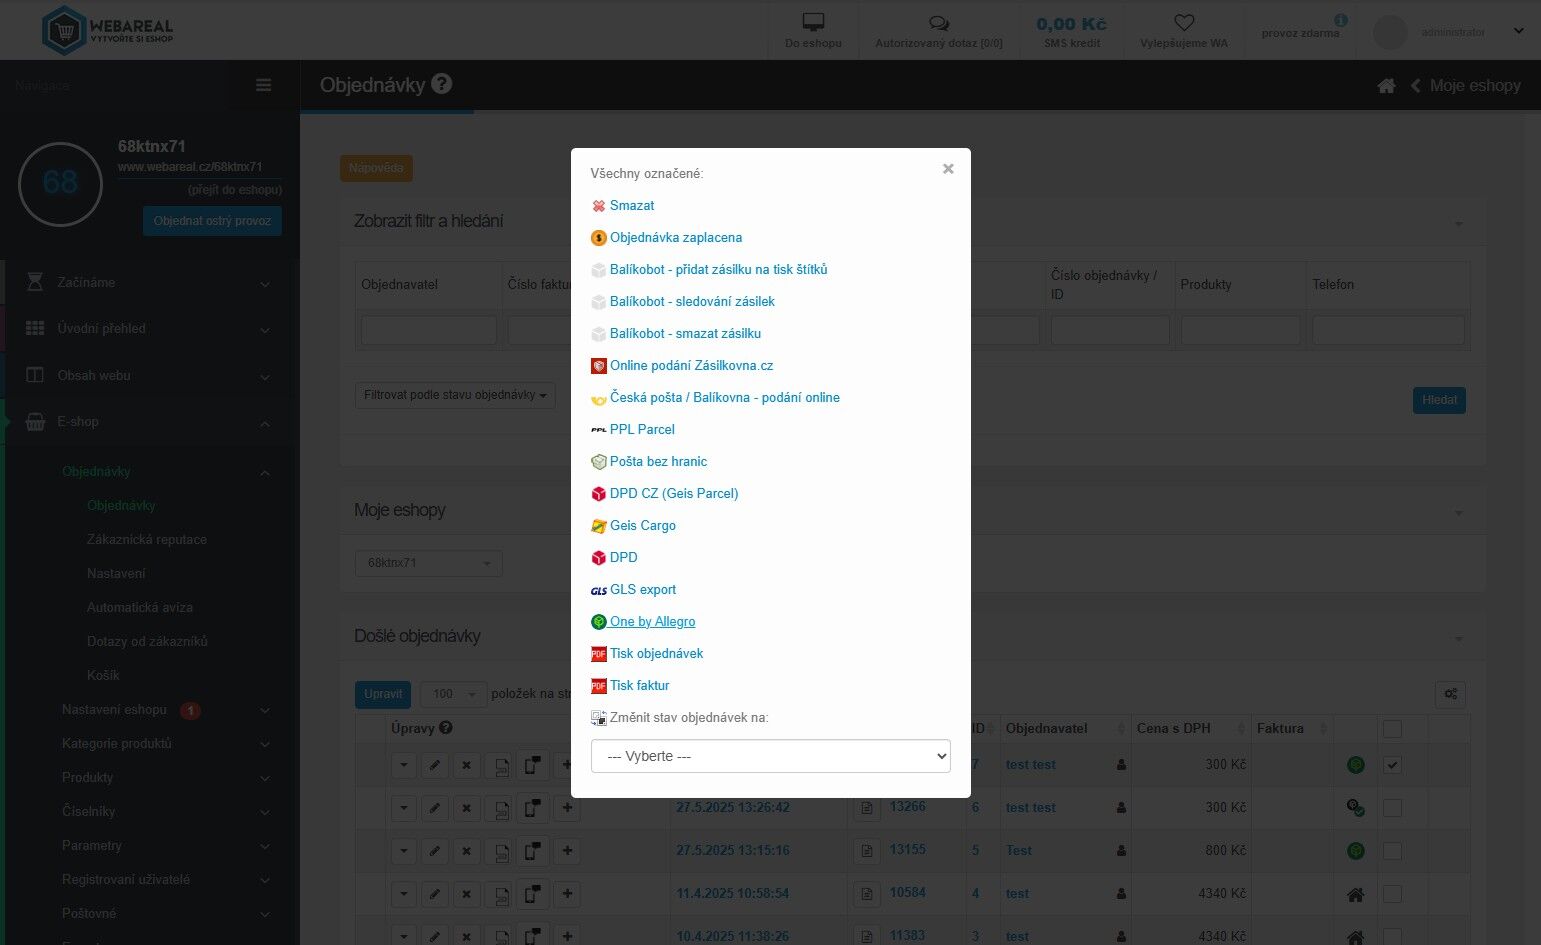Screen dimensions: 1541x945
Task: Click the info icon beside provoz zdarma
Action: coord(1341,19)
